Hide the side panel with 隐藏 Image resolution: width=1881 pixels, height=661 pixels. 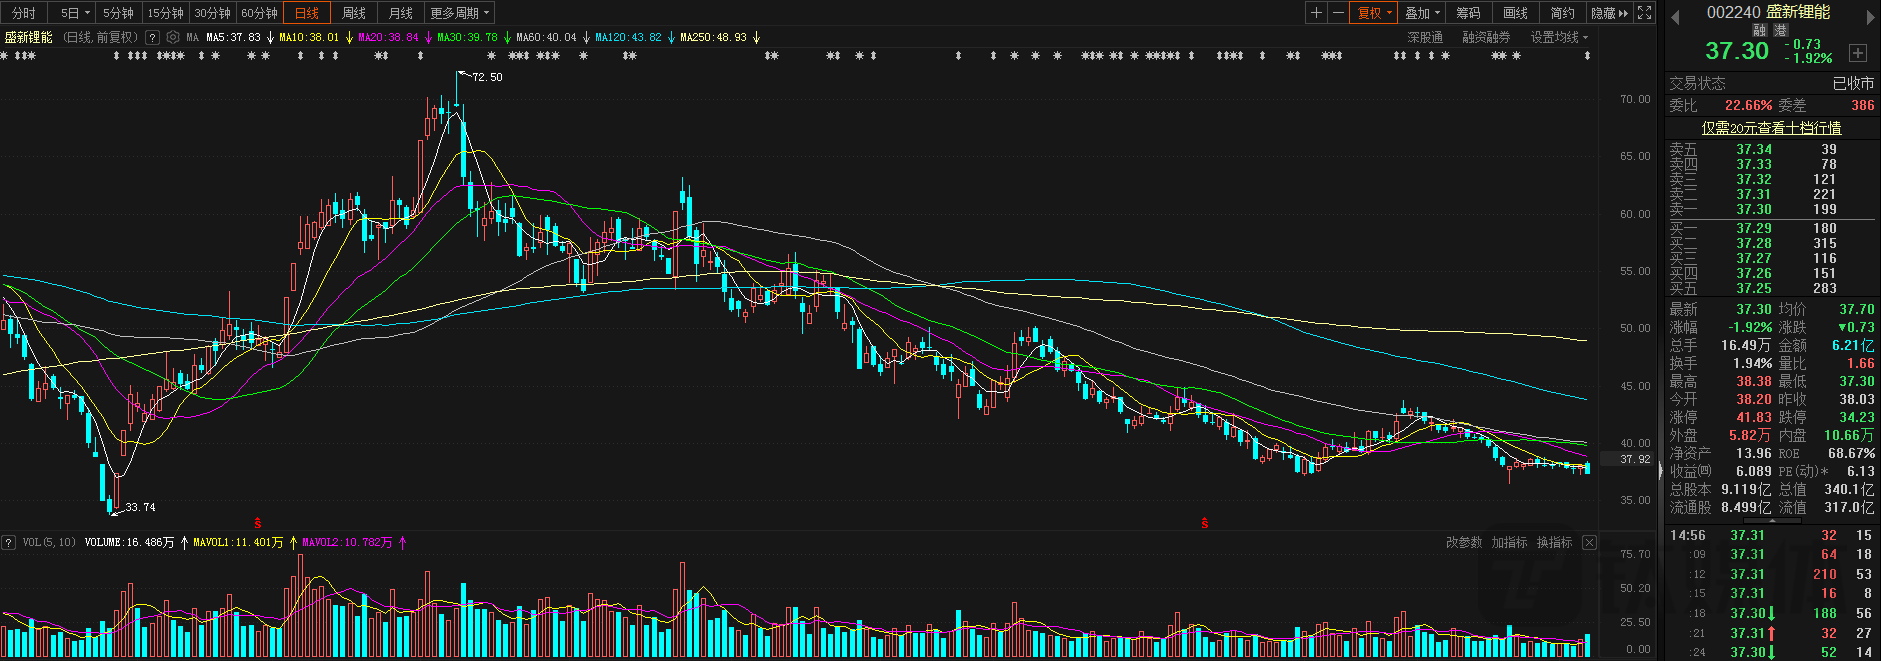pos(1609,13)
